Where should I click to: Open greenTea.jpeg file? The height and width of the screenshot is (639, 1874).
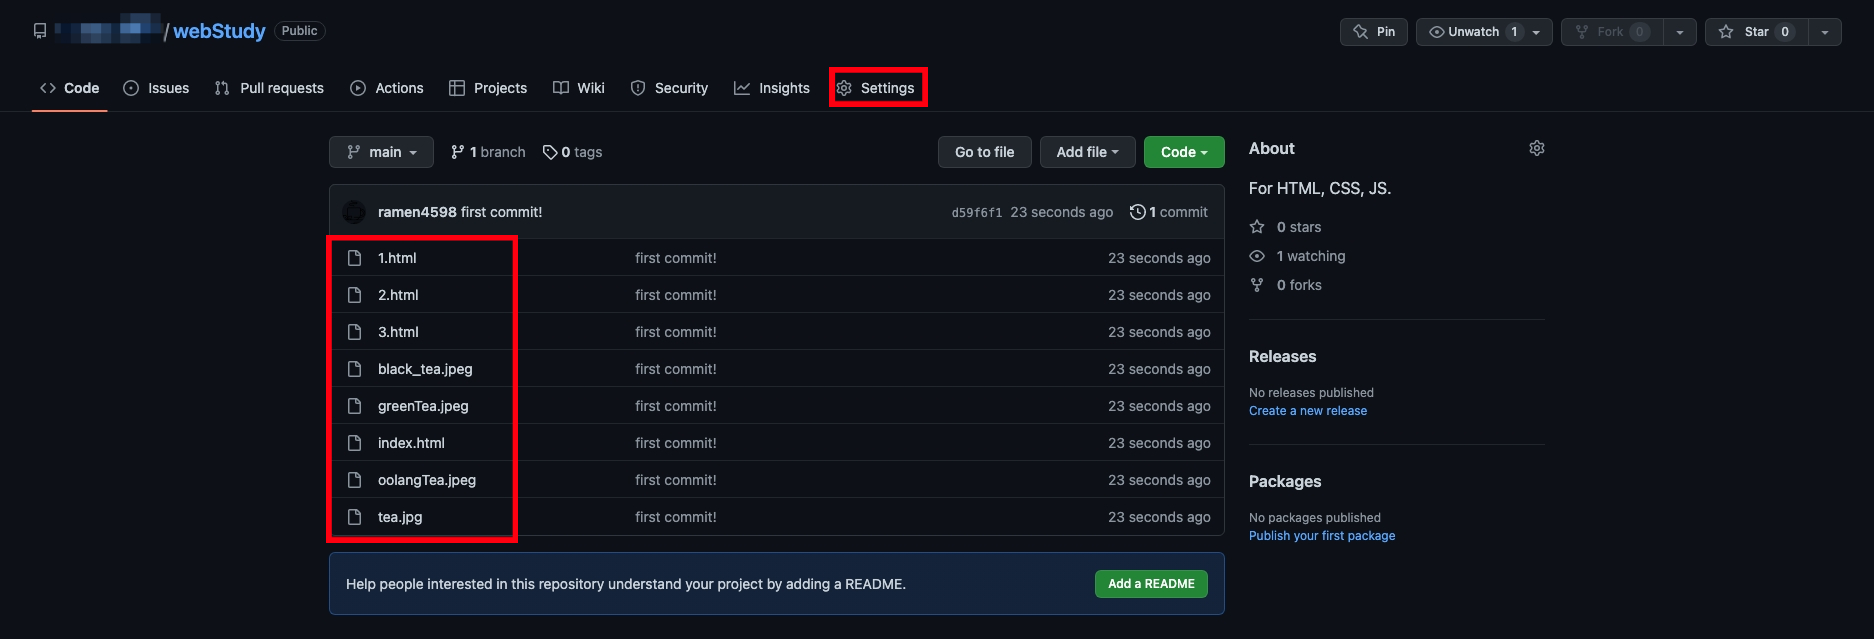[423, 406]
